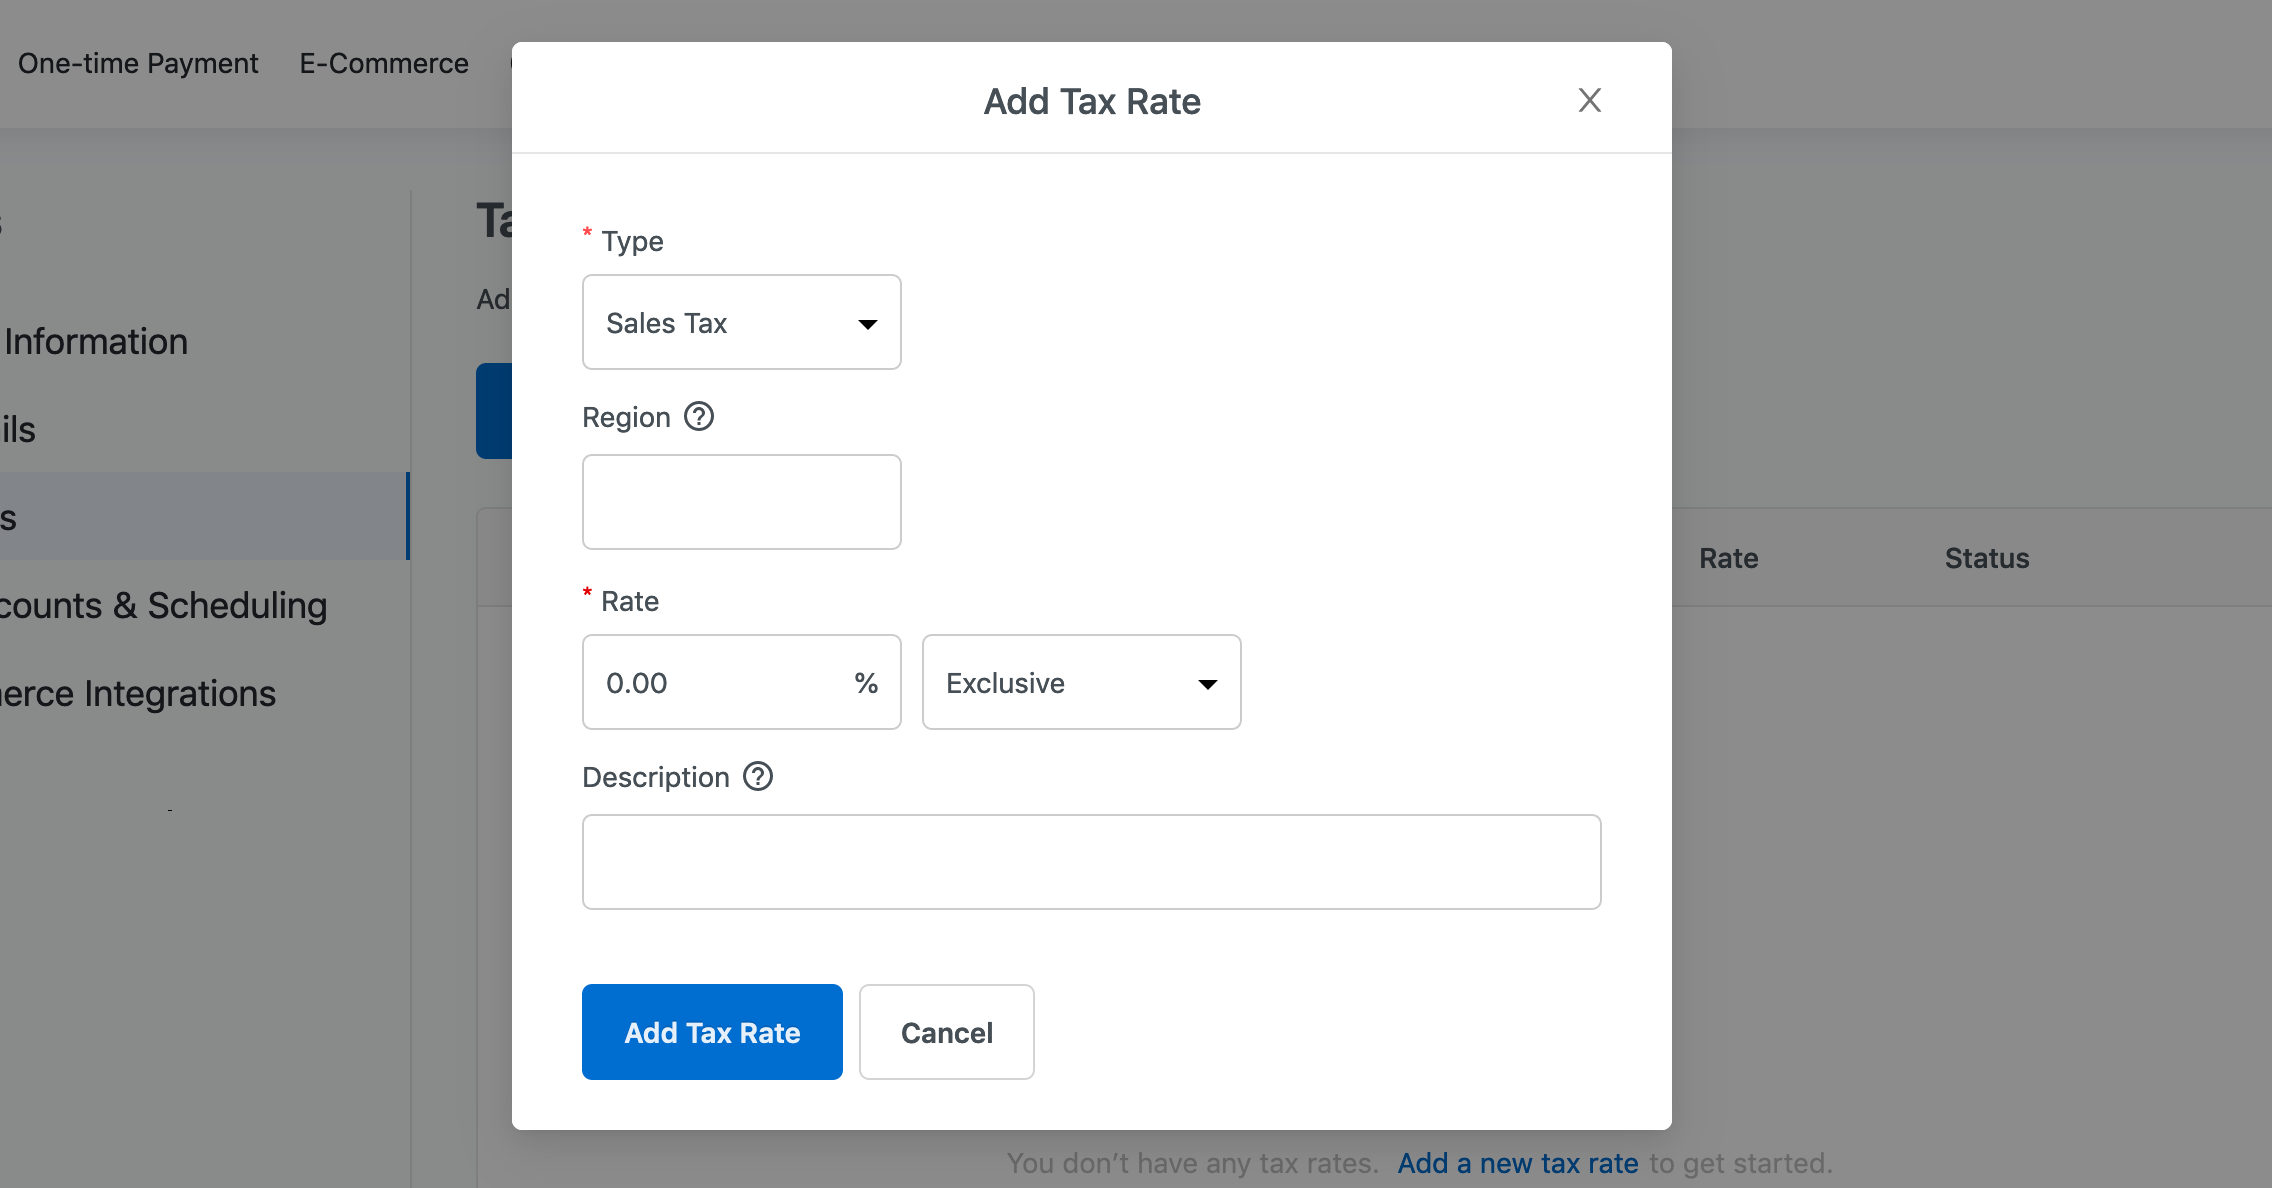
Task: Click the Region help question-mark icon
Action: 699,416
